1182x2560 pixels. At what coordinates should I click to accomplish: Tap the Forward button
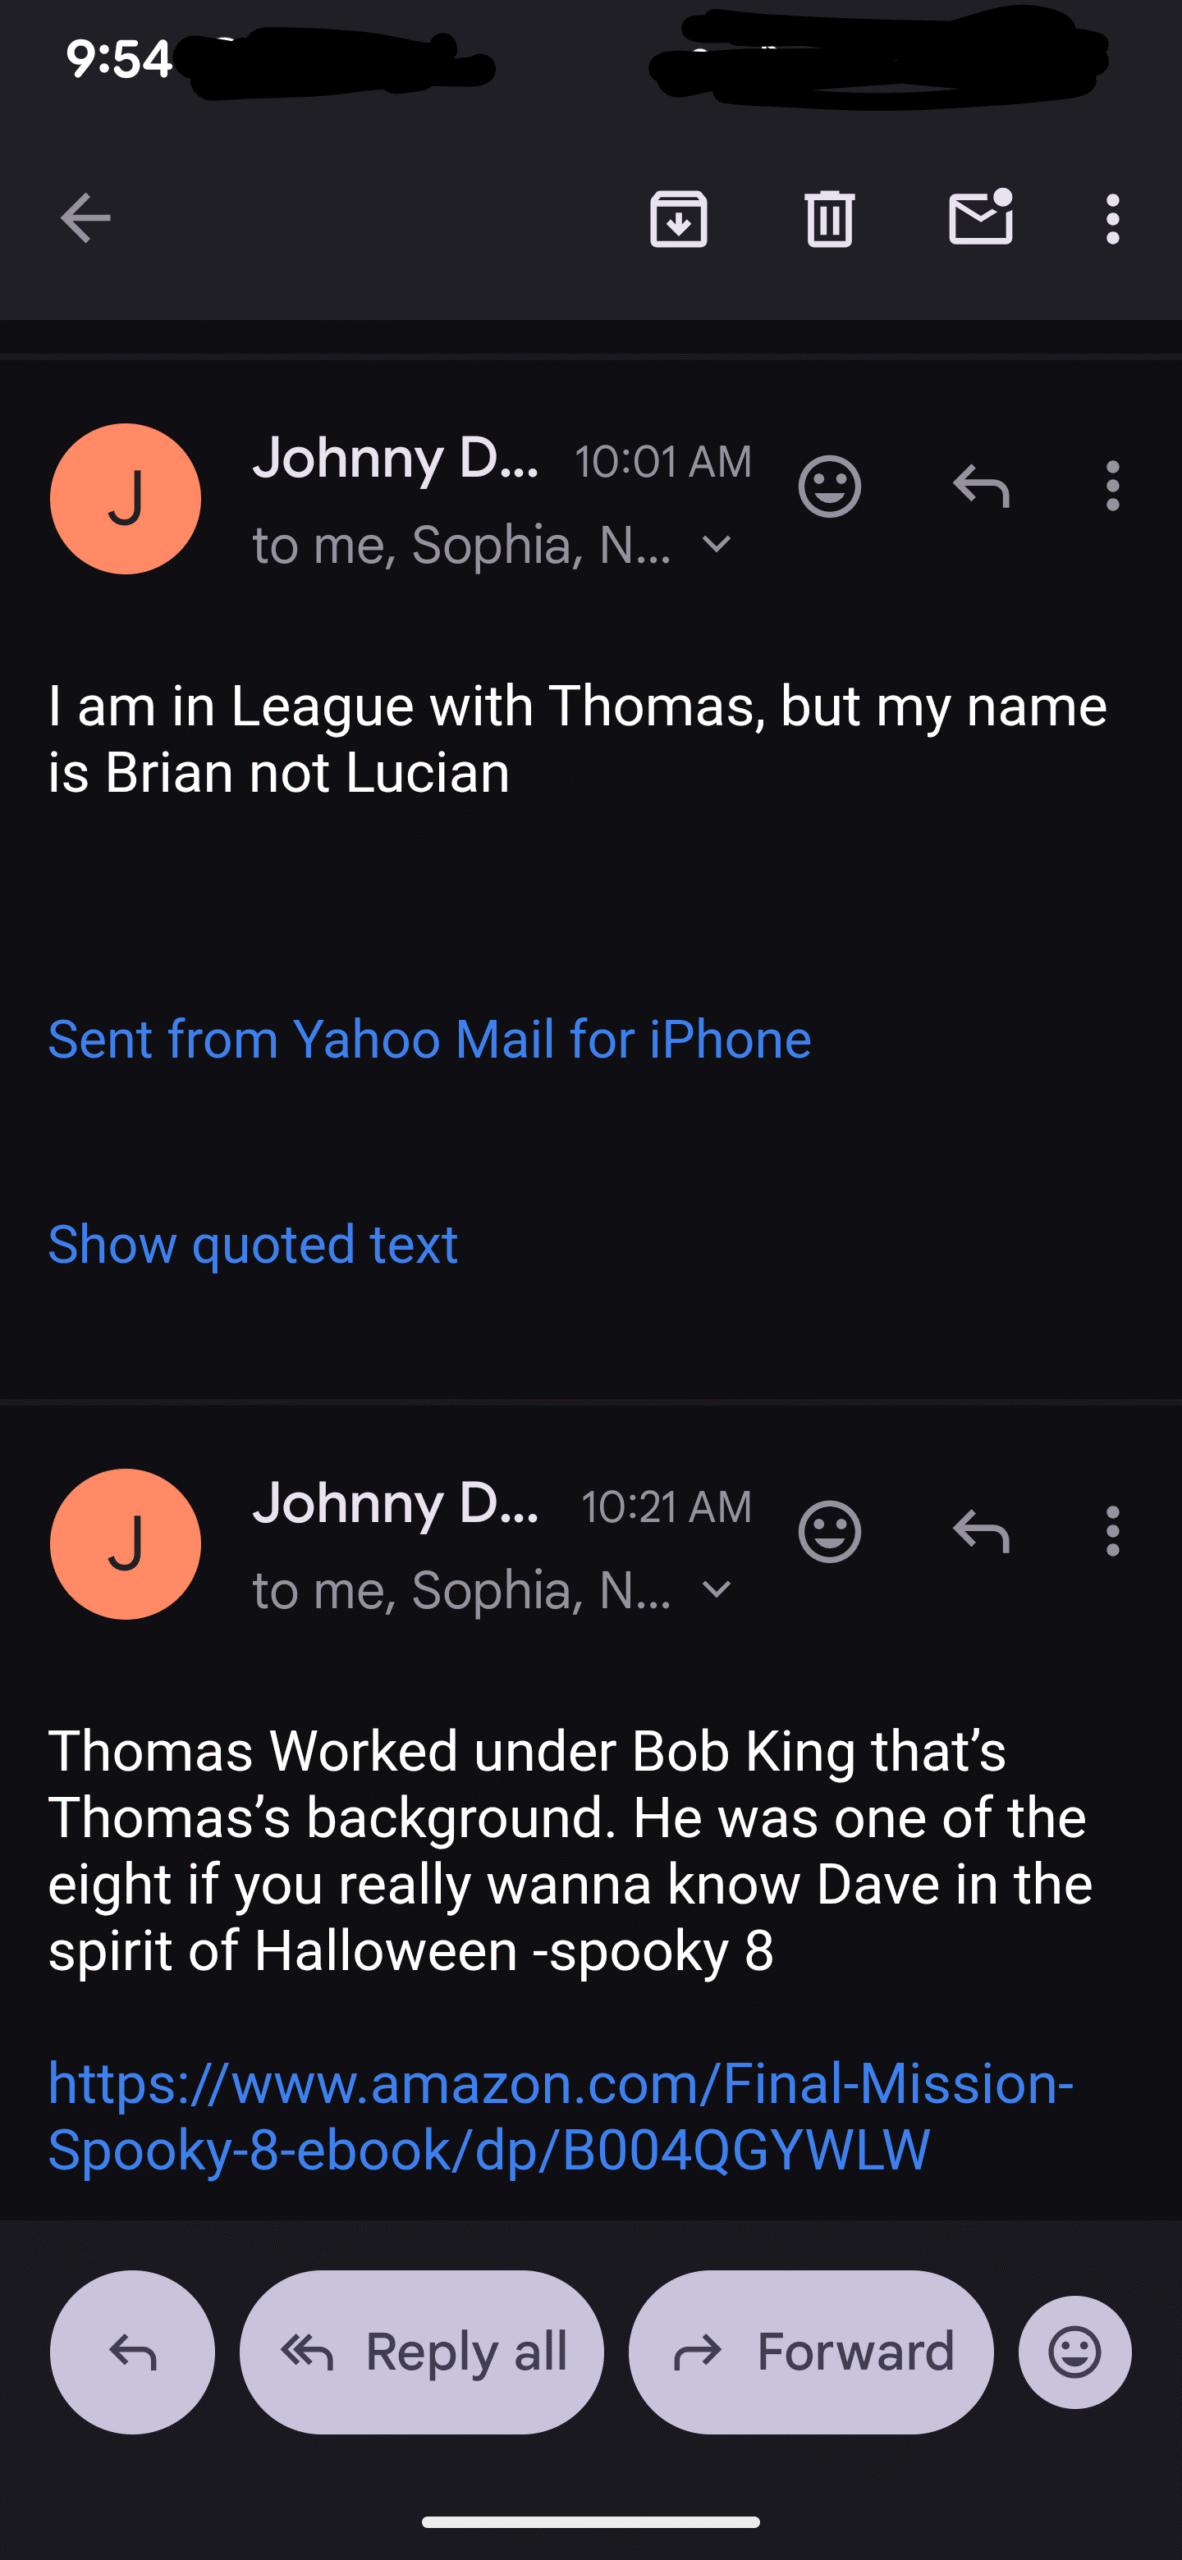click(811, 2352)
